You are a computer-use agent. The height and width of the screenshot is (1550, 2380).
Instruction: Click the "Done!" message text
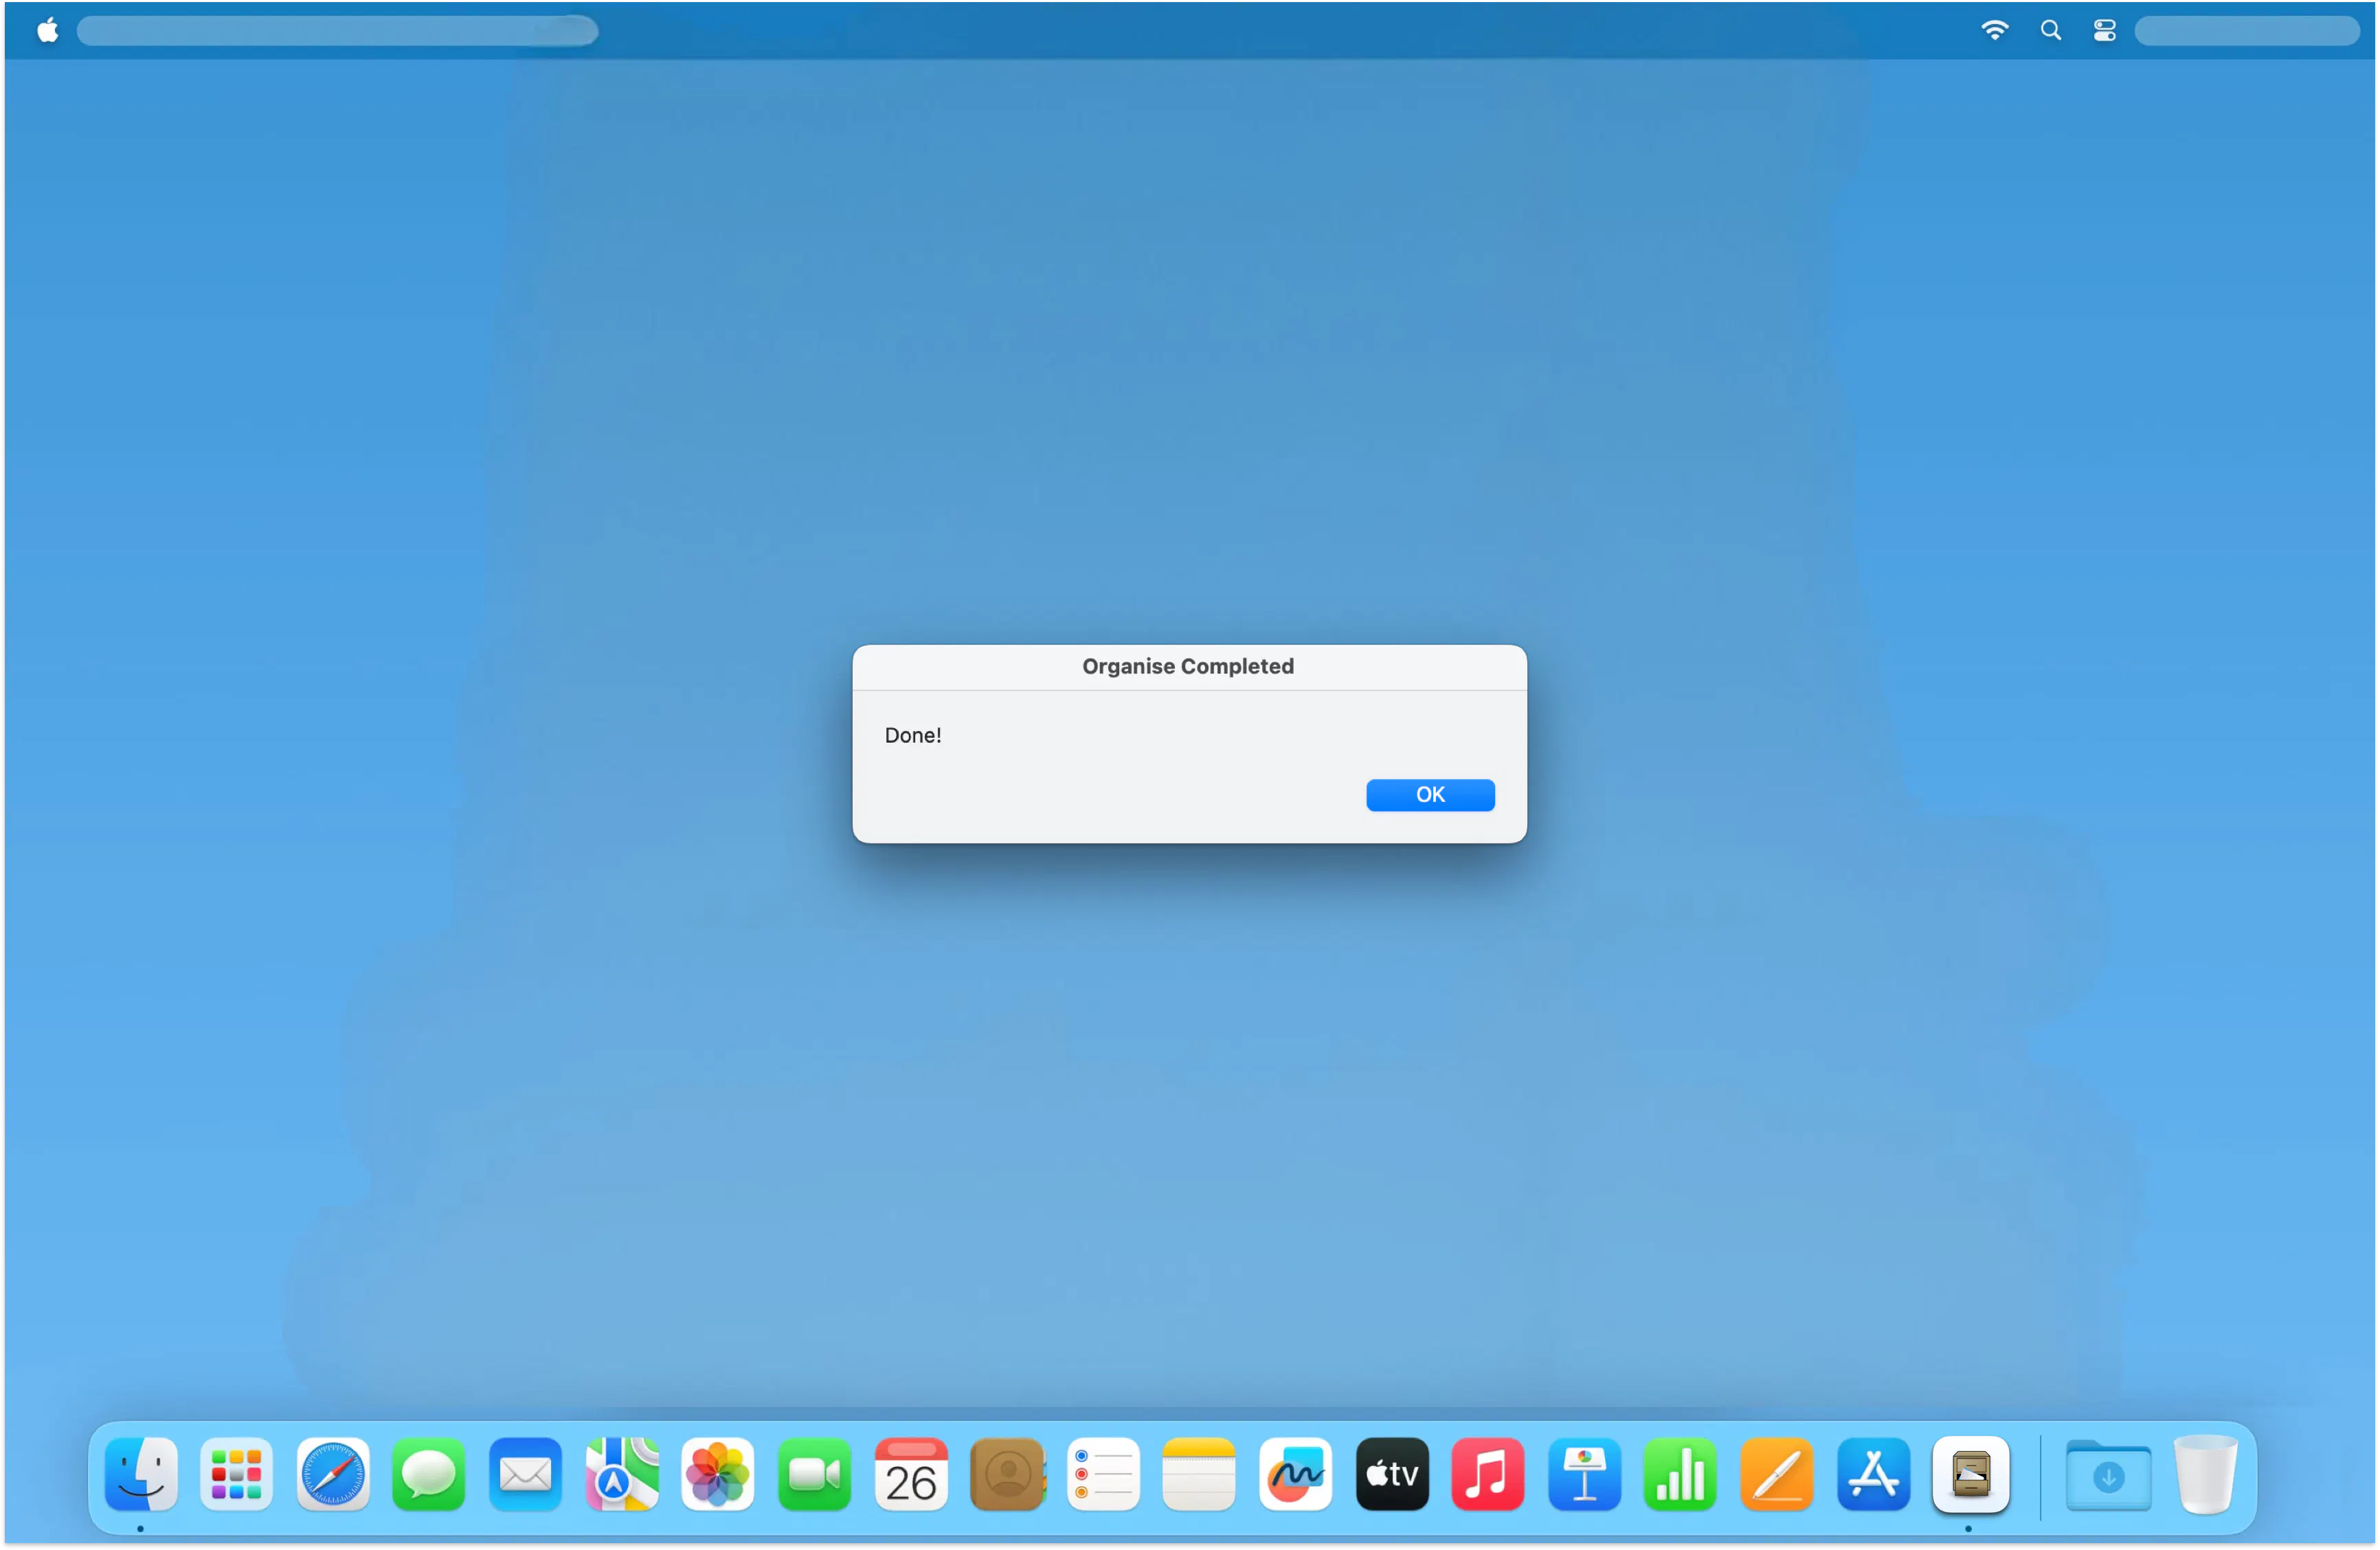pos(912,735)
